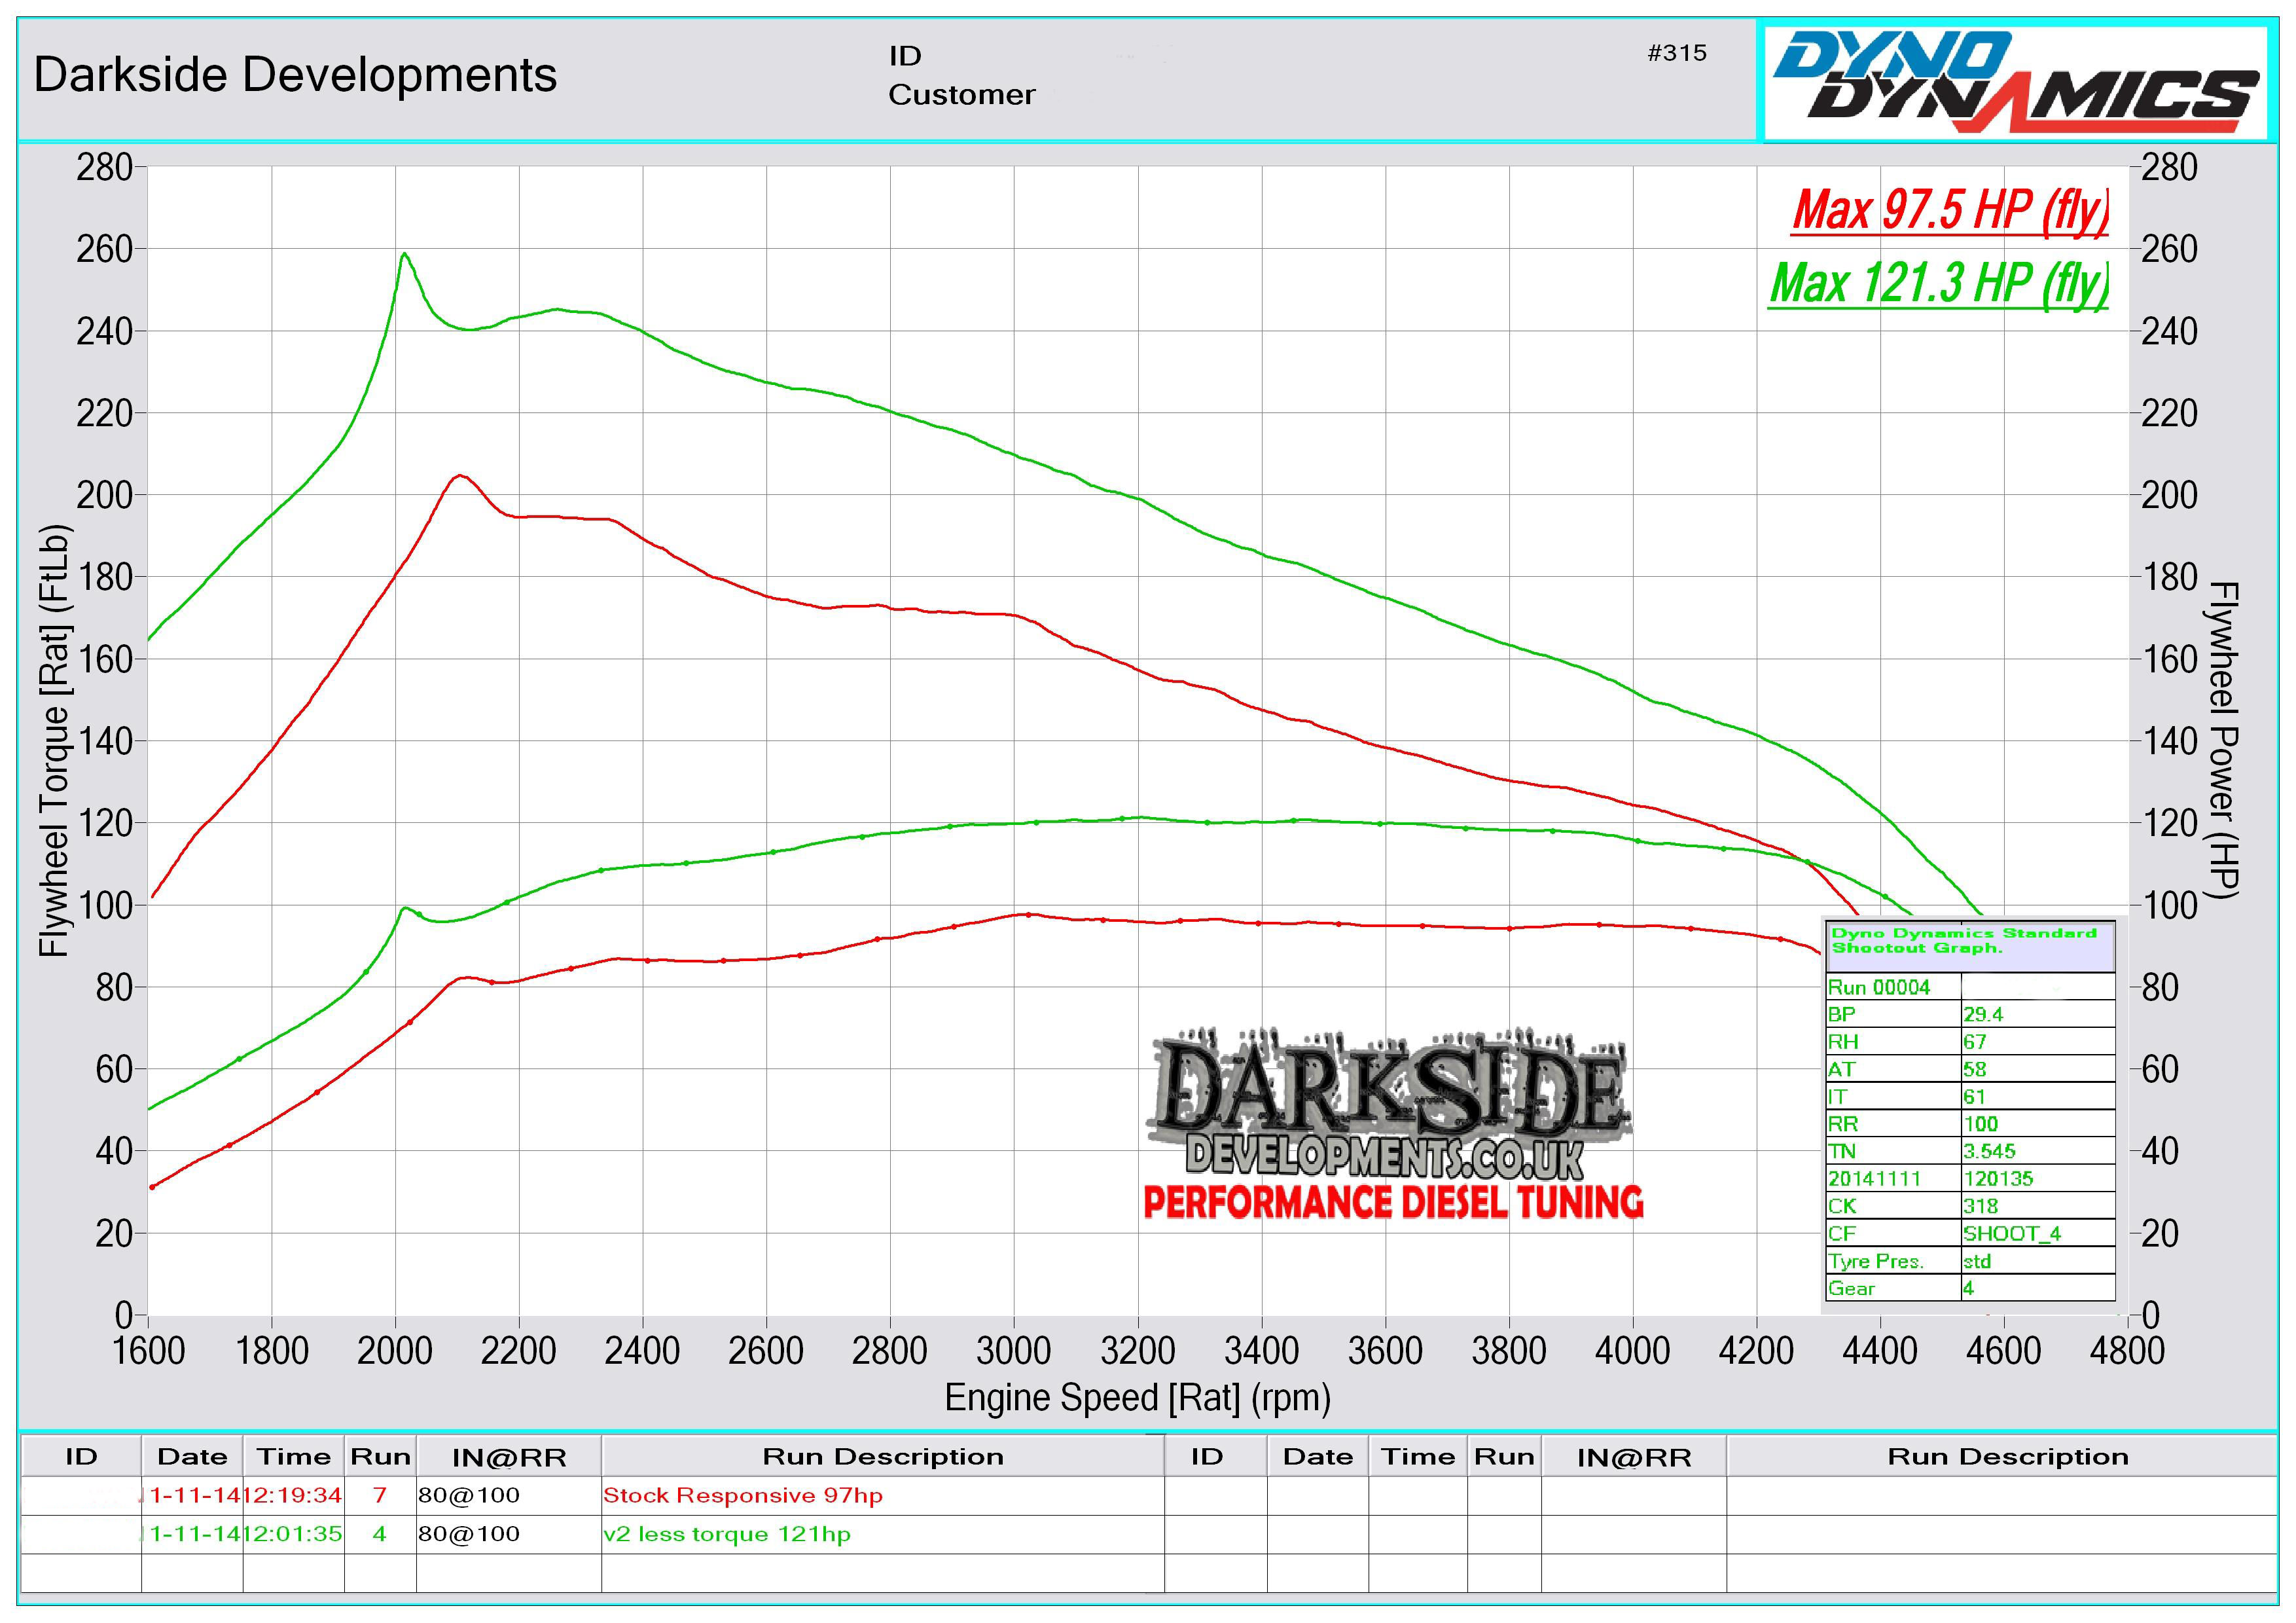Select the red 'Max 97.5 HP (fly)' label
2296x1623 pixels.
point(1950,210)
